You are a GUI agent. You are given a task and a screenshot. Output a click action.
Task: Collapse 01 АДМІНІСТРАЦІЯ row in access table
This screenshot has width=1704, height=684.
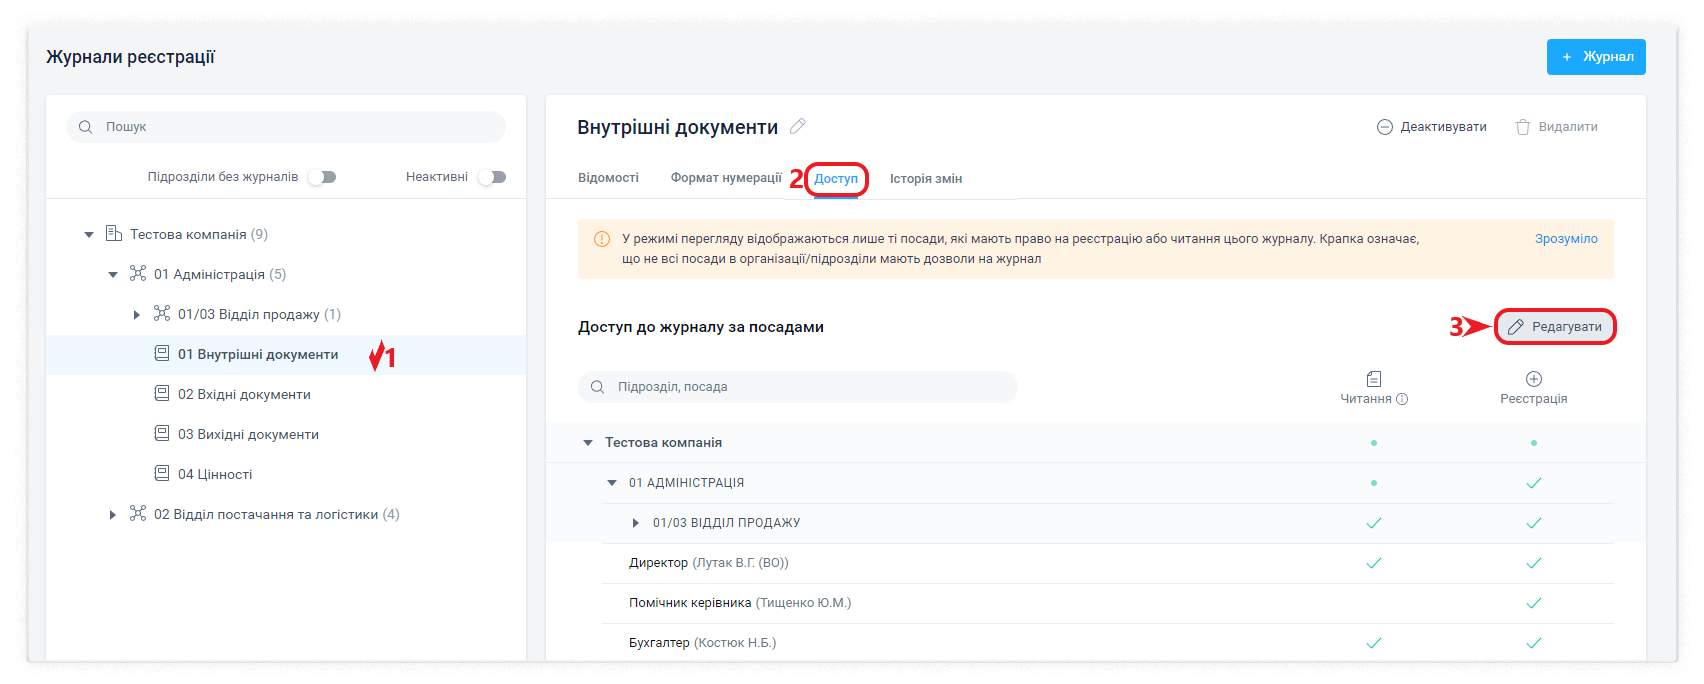point(612,483)
